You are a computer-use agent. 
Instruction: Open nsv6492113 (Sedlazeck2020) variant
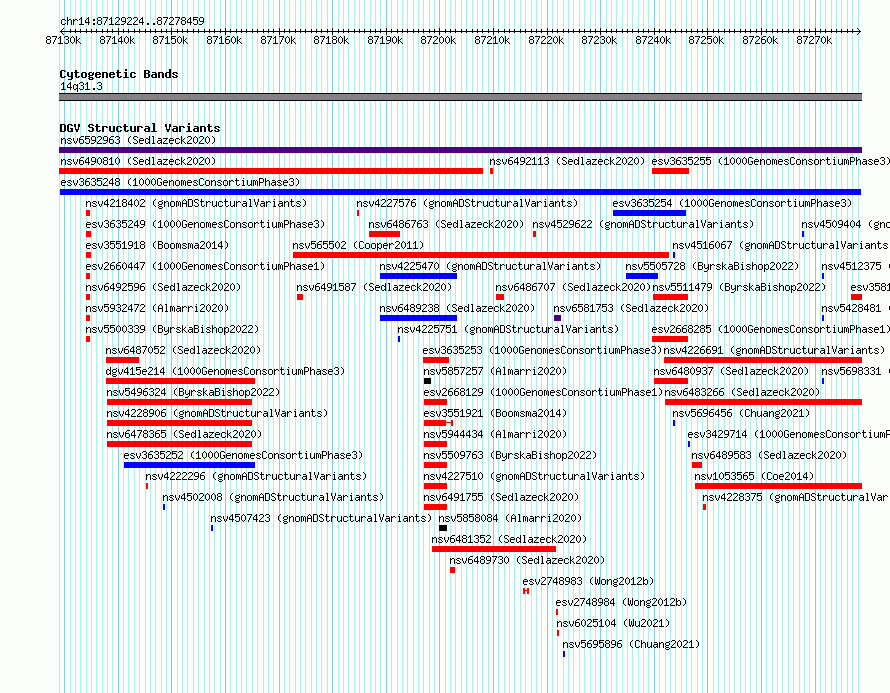pyautogui.click(x=567, y=161)
